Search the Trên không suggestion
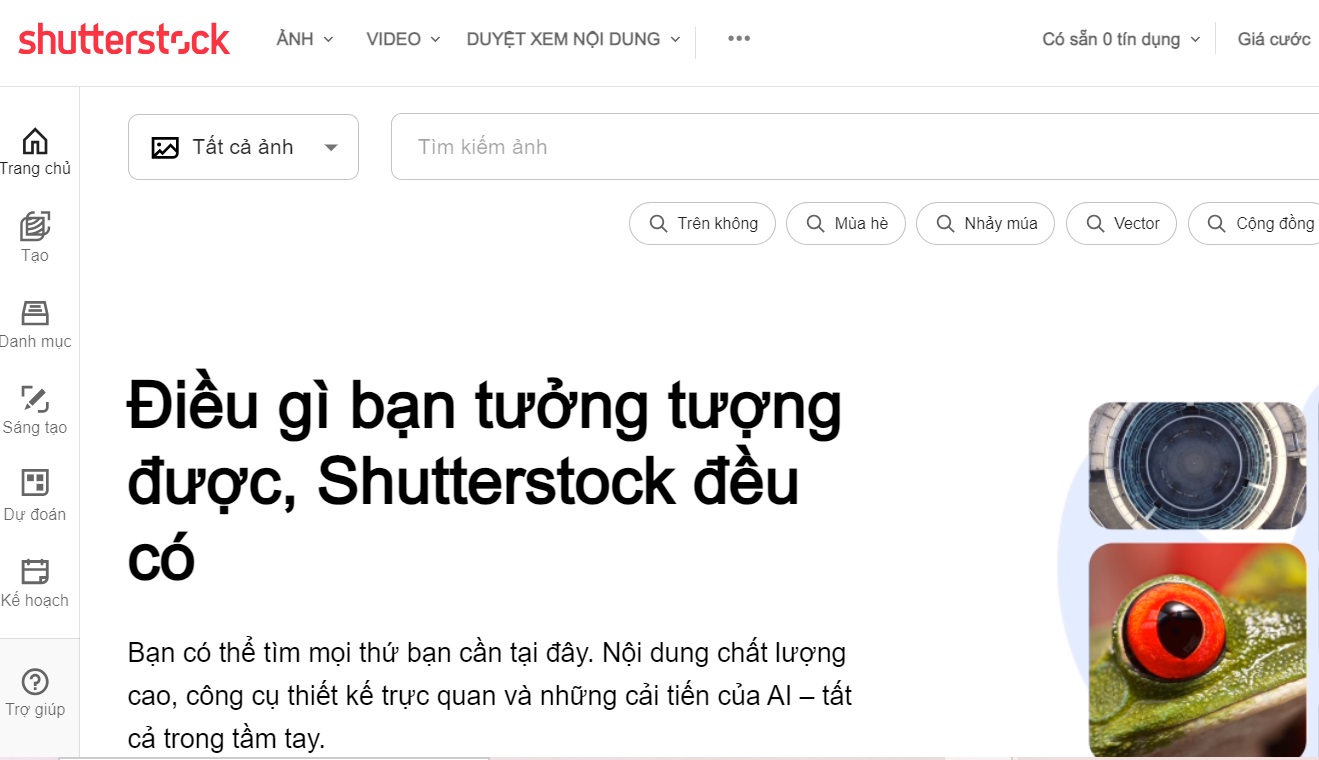 click(702, 224)
